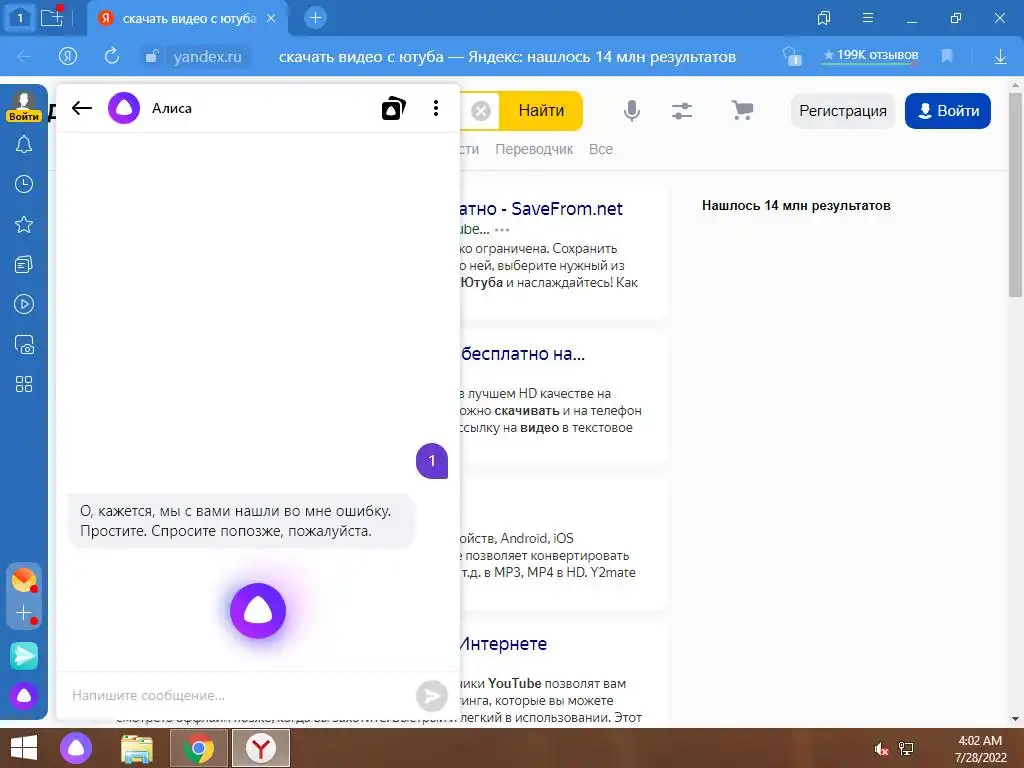
Task: Click blue Войти login button
Action: [948, 111]
